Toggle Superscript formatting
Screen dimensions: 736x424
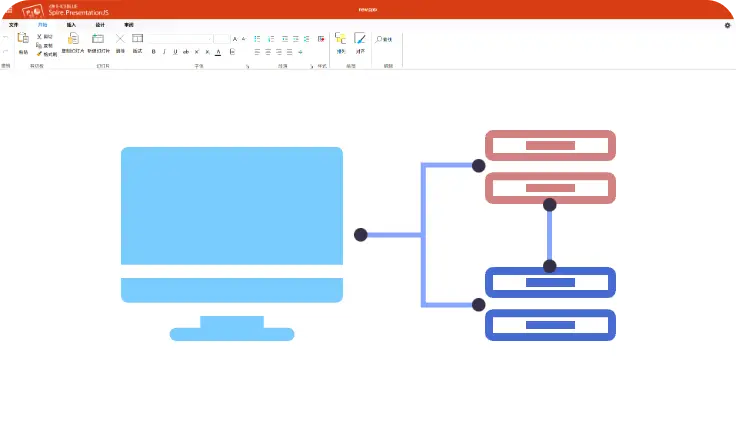click(x=197, y=52)
